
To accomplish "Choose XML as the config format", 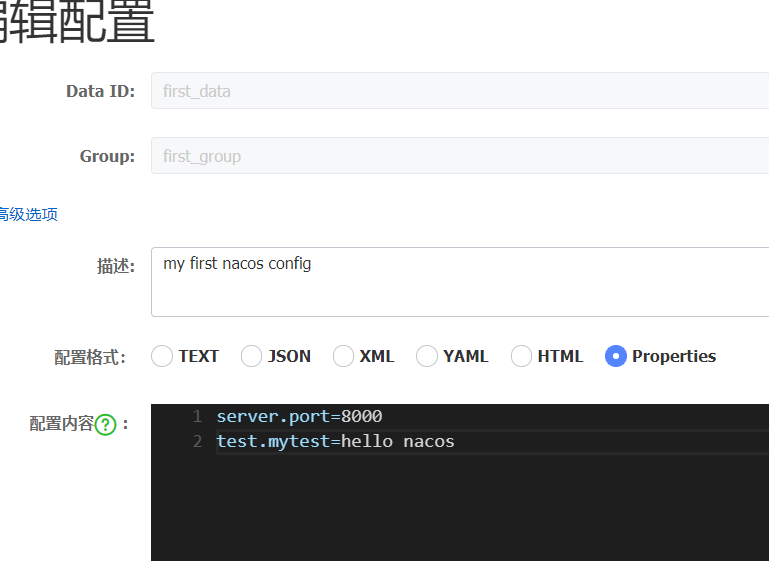I will click(x=343, y=356).
